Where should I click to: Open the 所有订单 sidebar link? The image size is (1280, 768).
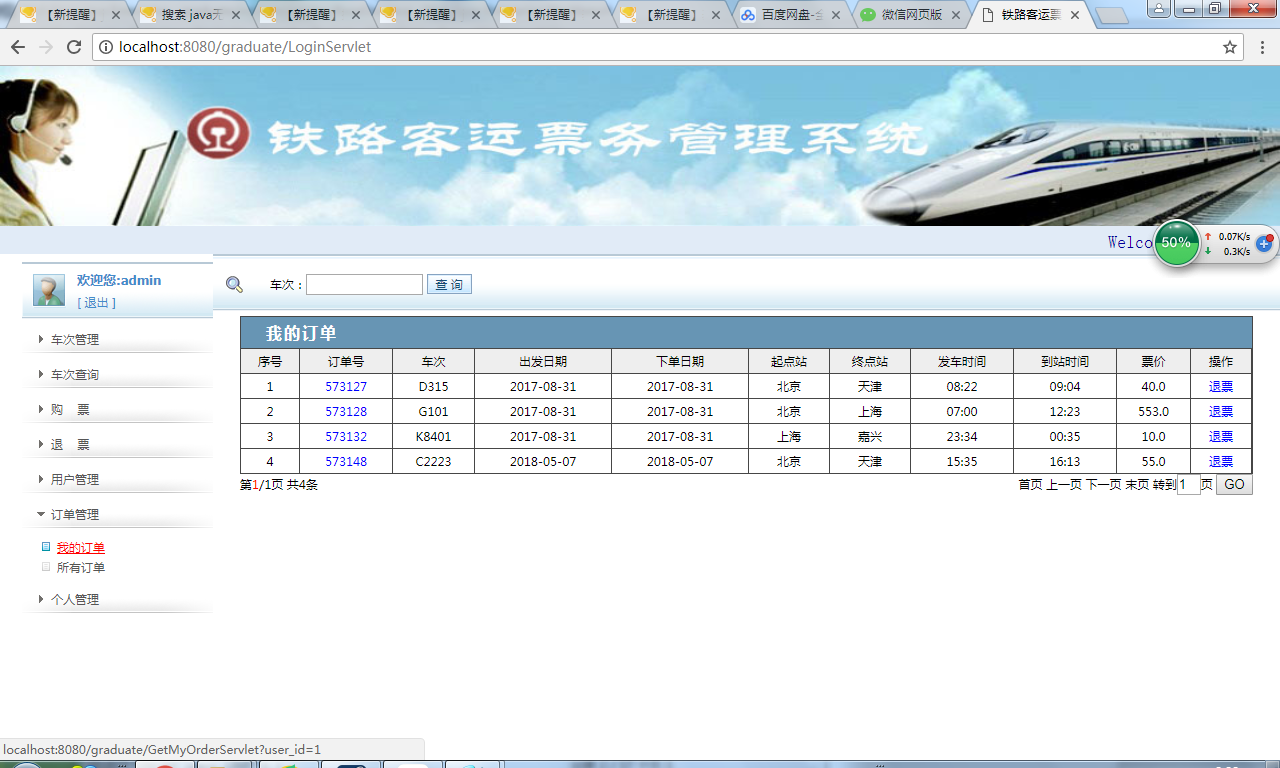pyautogui.click(x=81, y=567)
